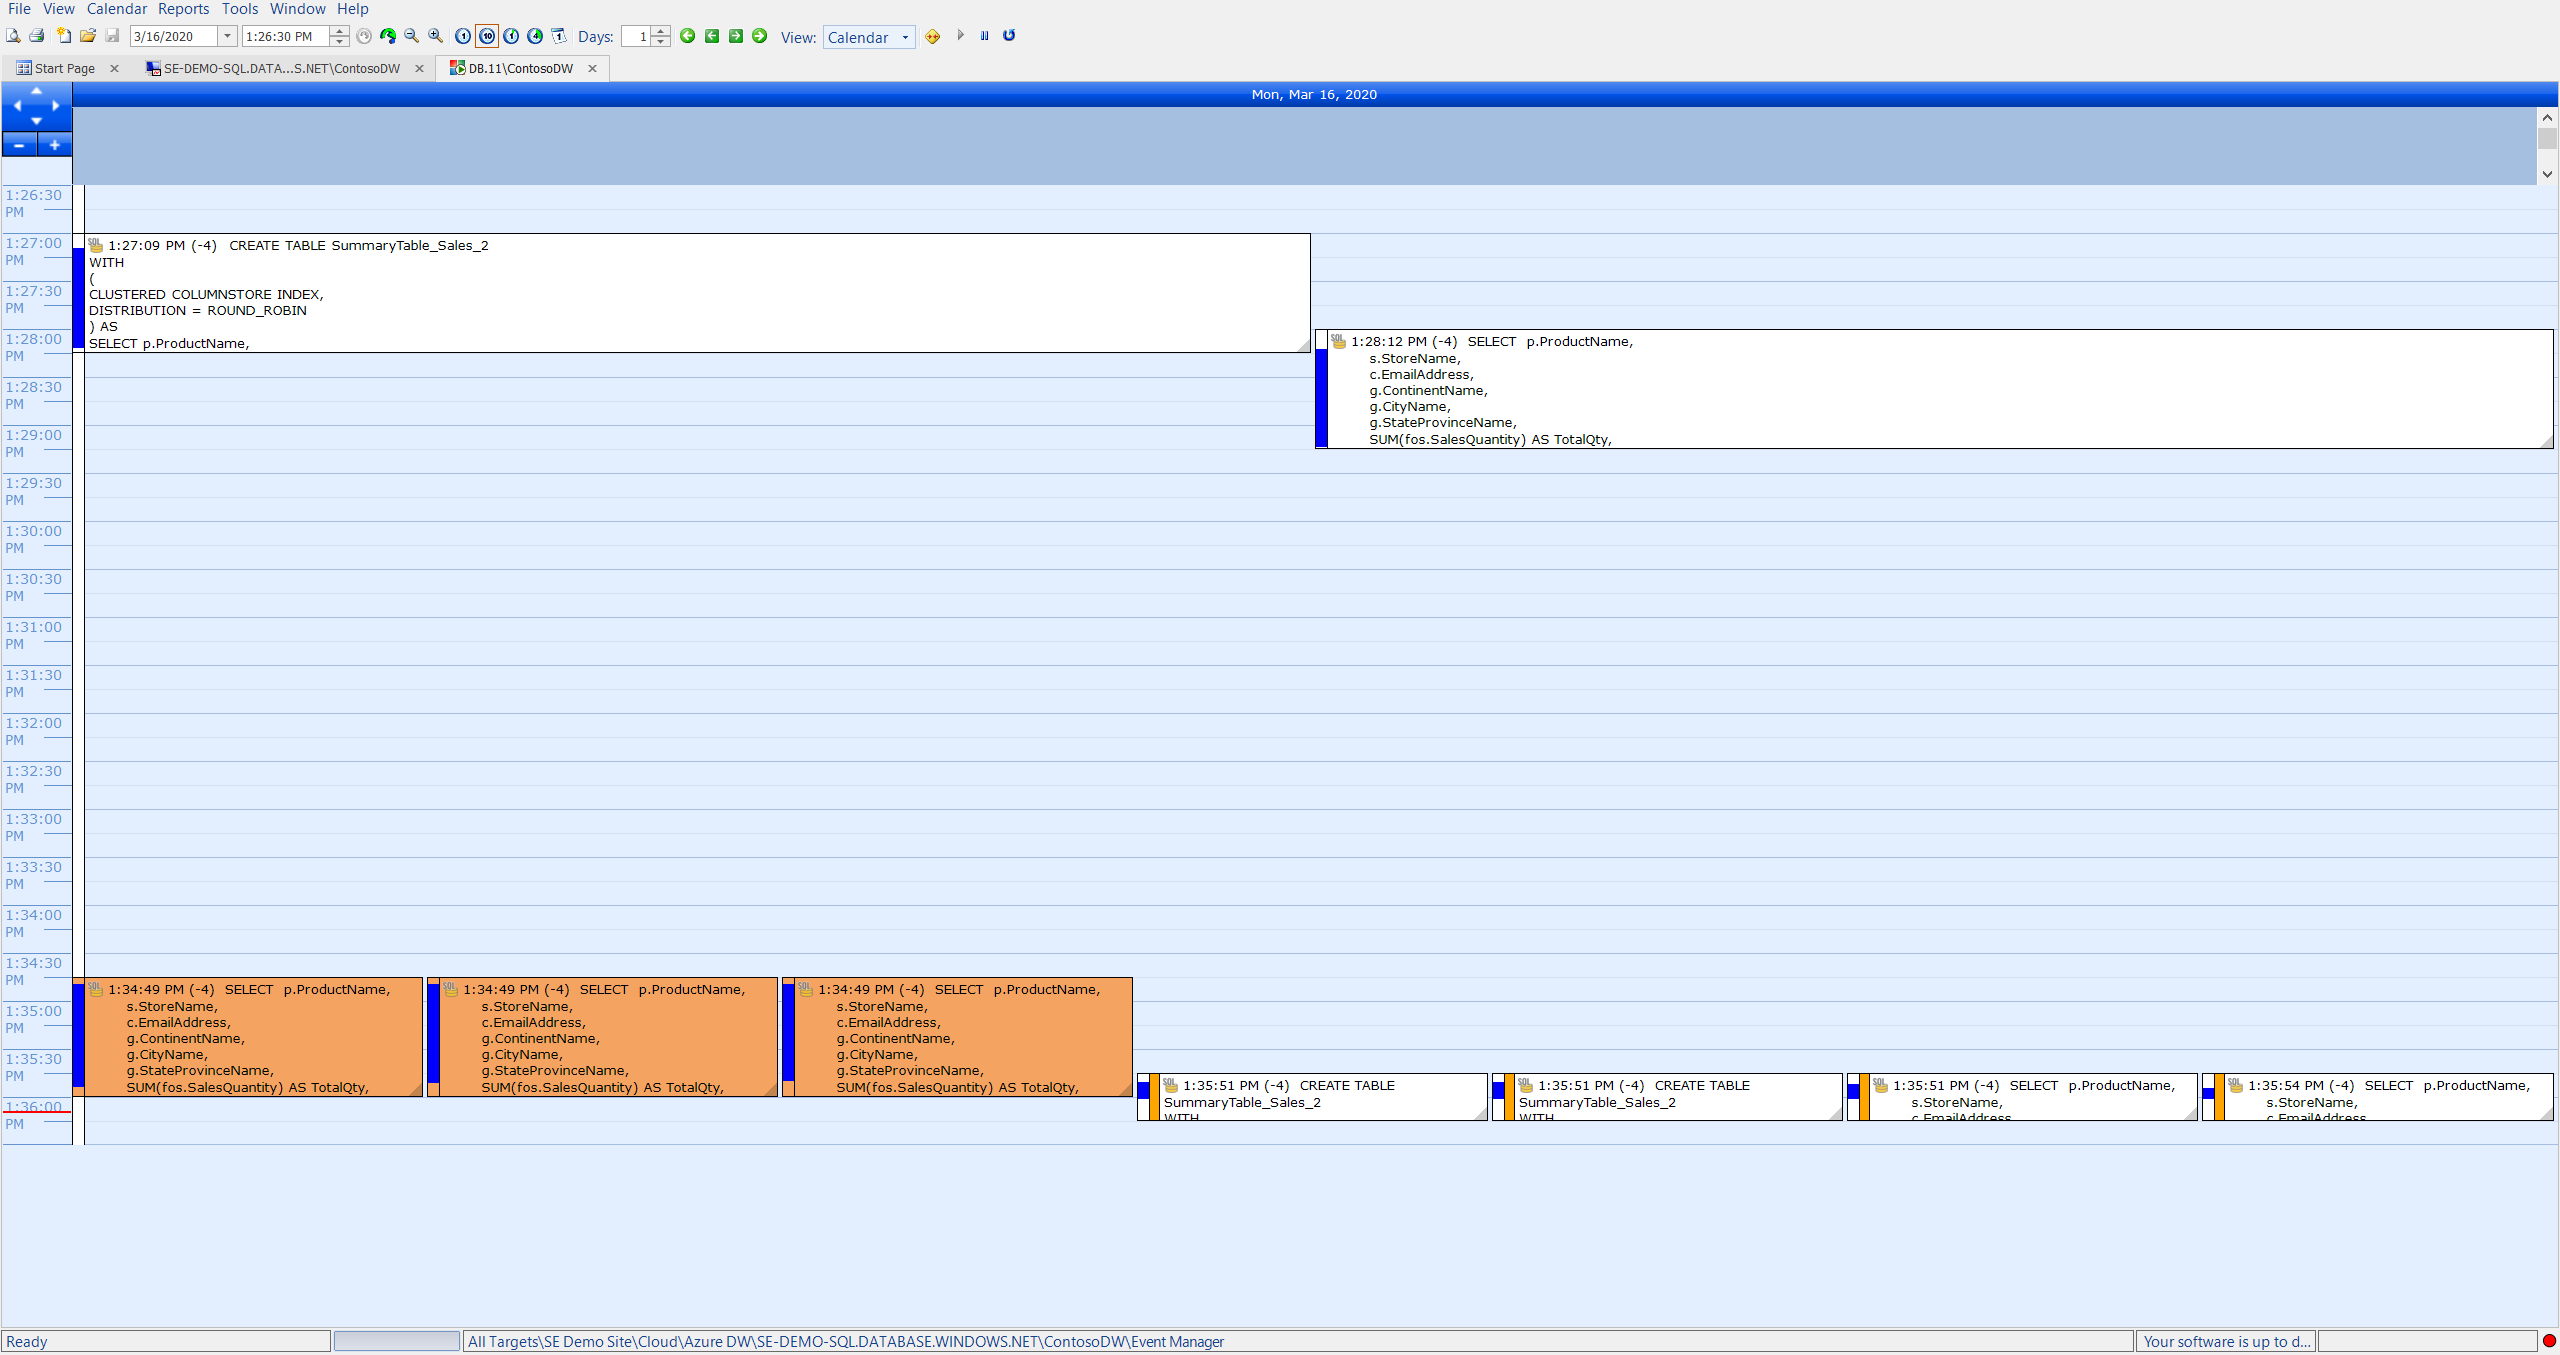Save the current calendar view
The width and height of the screenshot is (2560, 1355).
pyautogui.click(x=113, y=36)
